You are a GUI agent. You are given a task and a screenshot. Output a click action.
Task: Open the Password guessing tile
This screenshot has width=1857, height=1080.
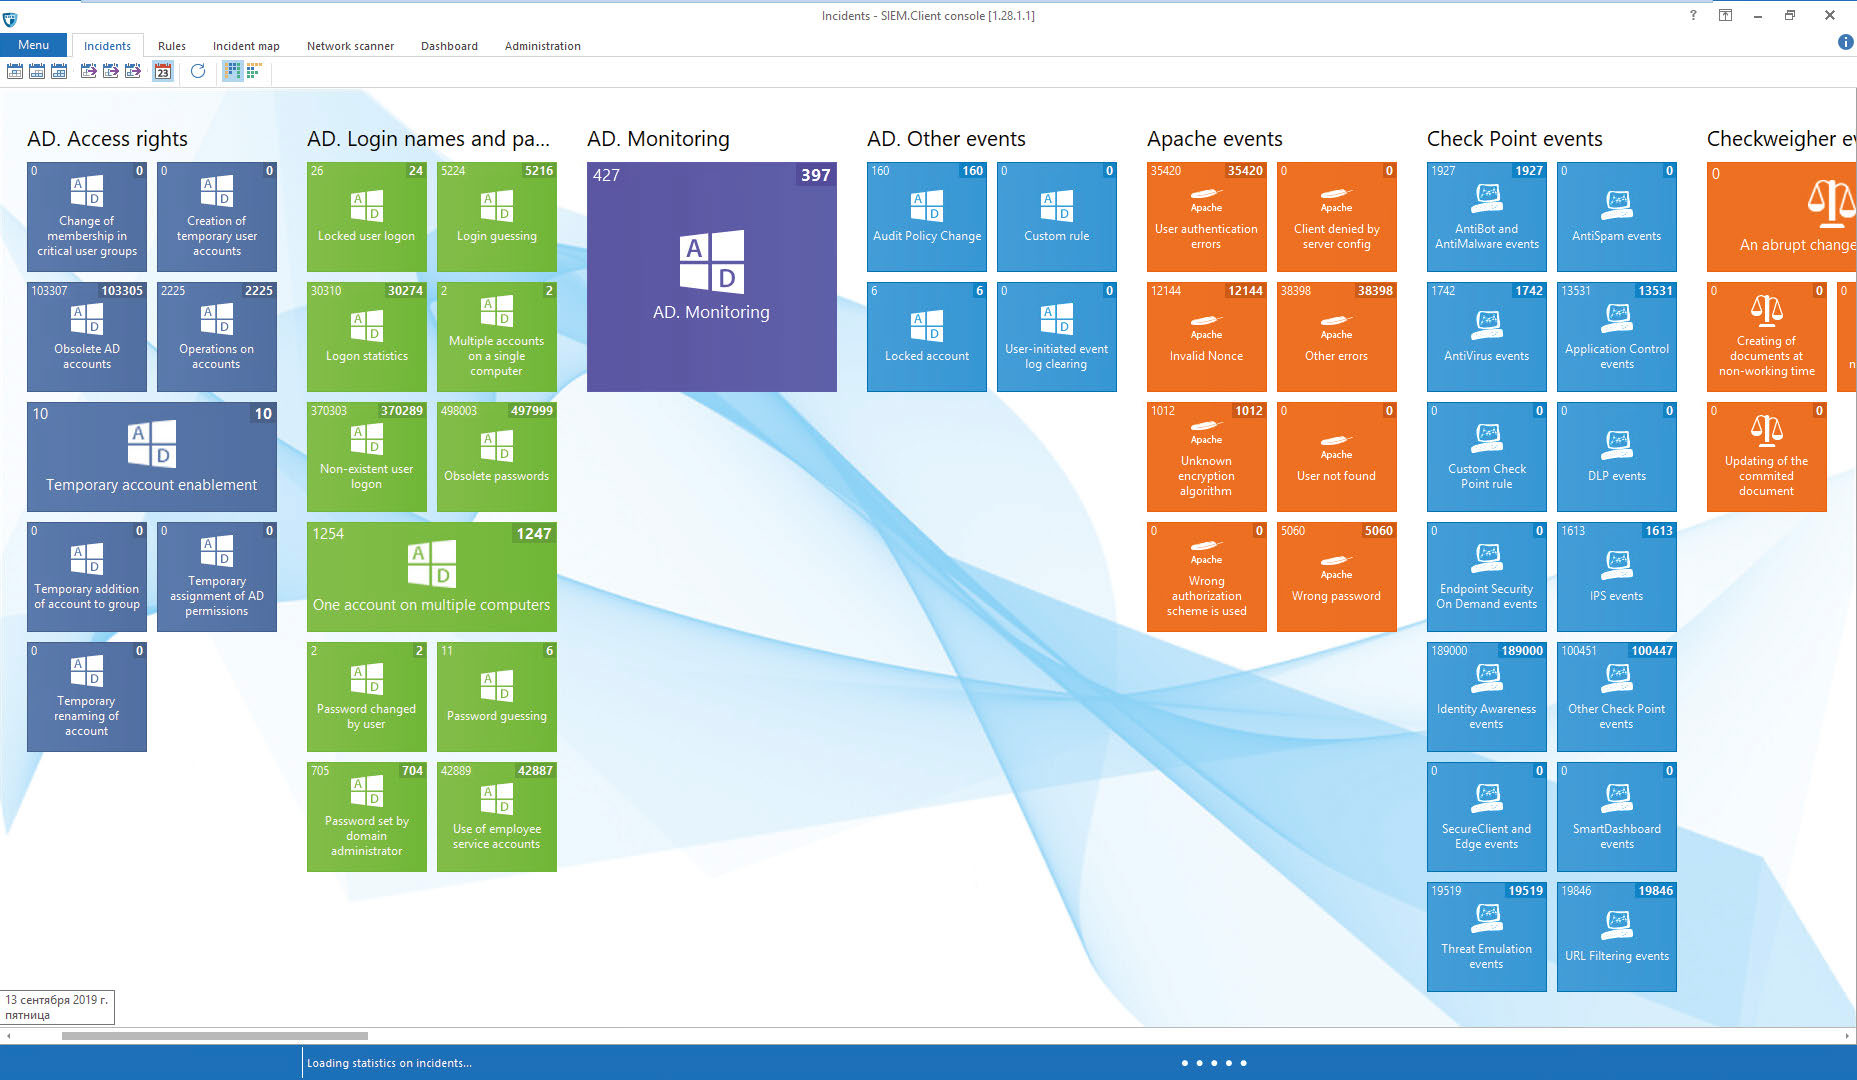[497, 697]
